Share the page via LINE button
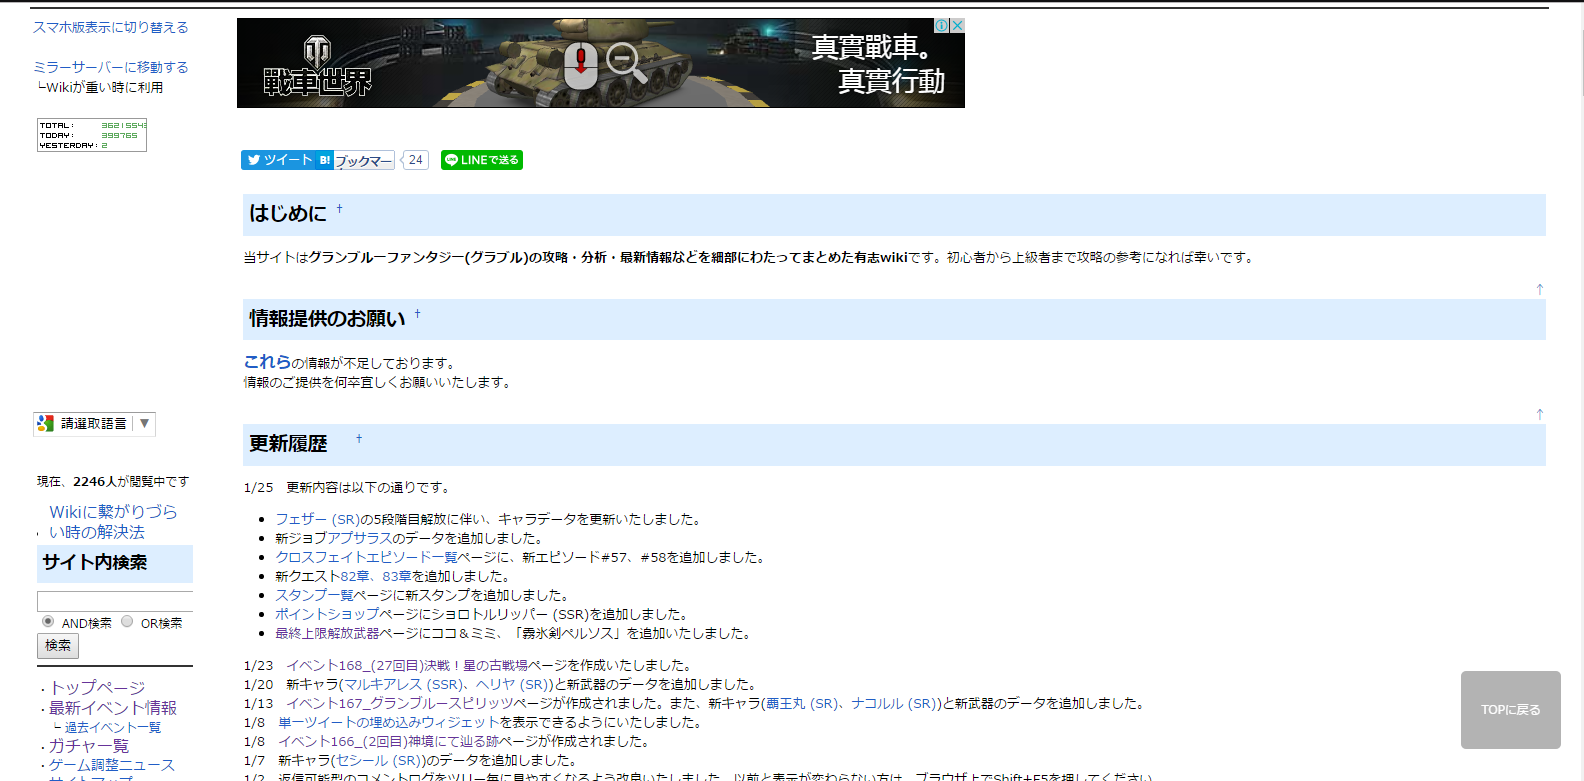Image resolution: width=1584 pixels, height=781 pixels. [x=482, y=160]
